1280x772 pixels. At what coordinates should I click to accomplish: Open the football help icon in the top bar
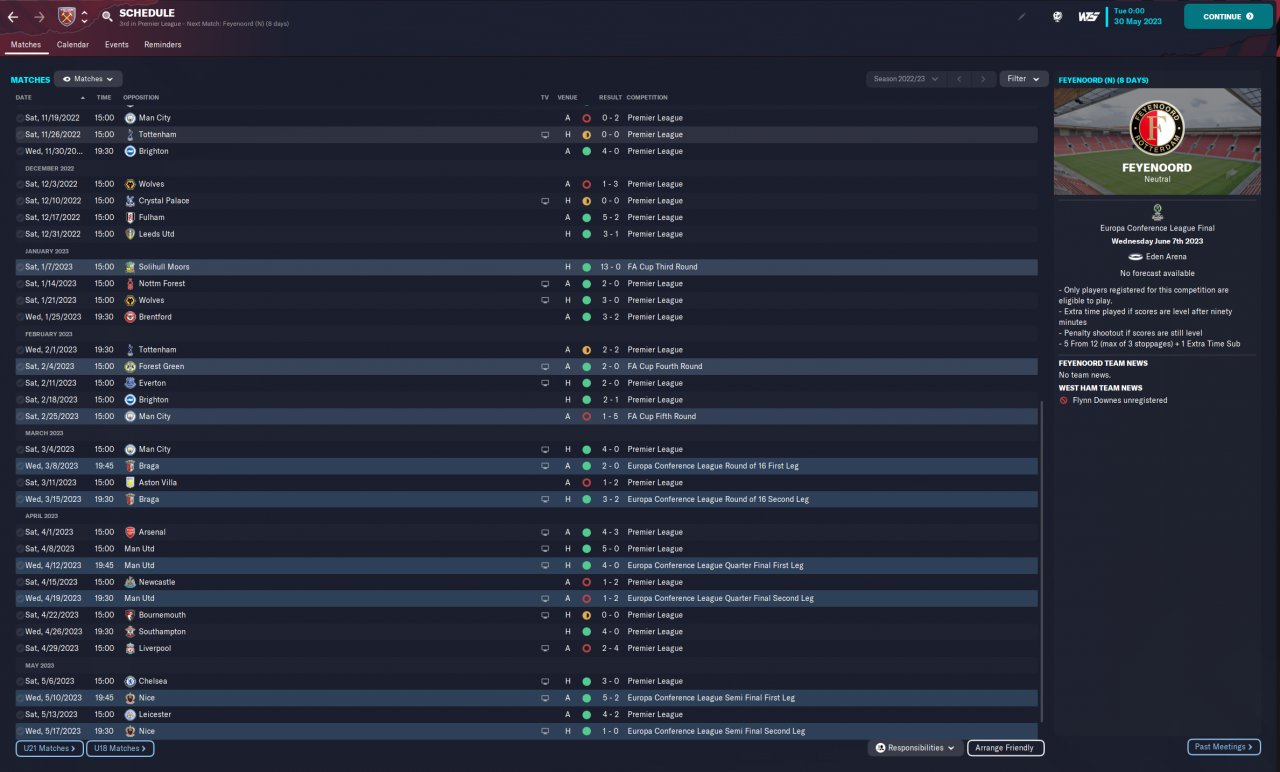pos(1058,17)
